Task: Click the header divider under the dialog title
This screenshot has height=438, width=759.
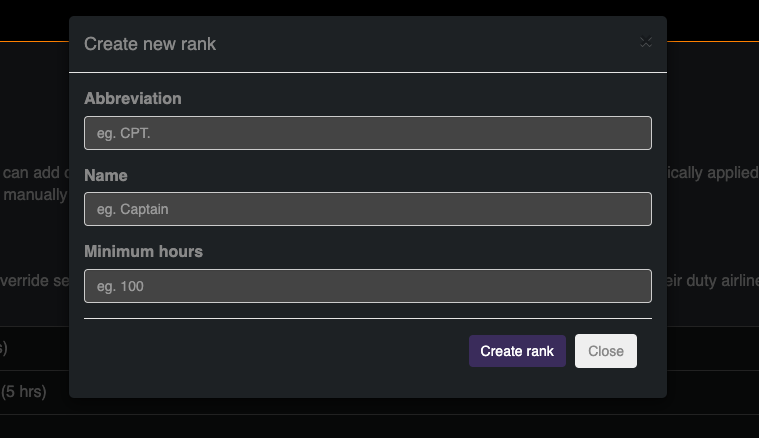Action: coord(368,73)
